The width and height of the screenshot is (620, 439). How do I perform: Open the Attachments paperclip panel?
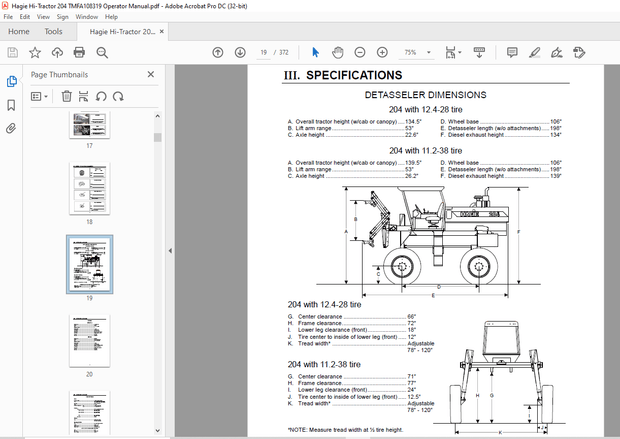(x=11, y=129)
